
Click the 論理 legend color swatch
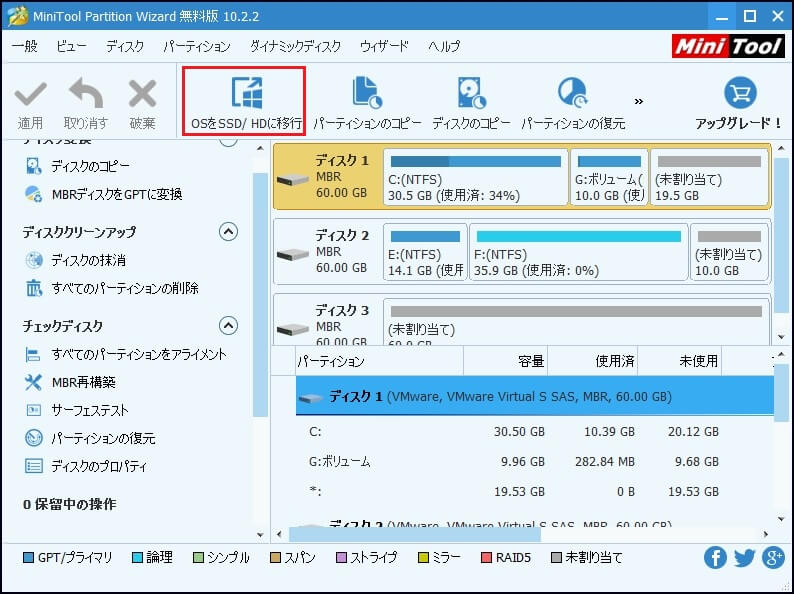(137, 558)
